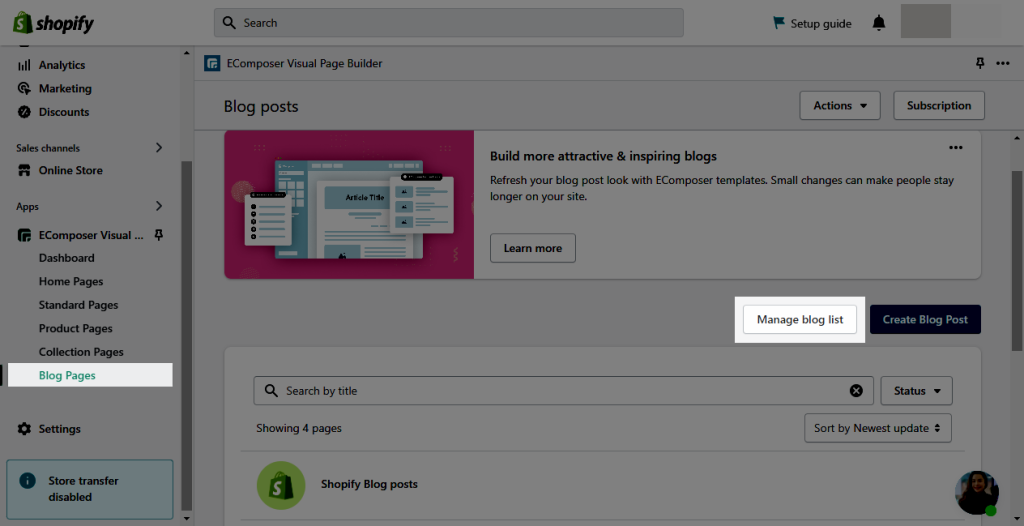Click the banner blog illustration
Viewport: 1024px width, 526px height.
349,205
